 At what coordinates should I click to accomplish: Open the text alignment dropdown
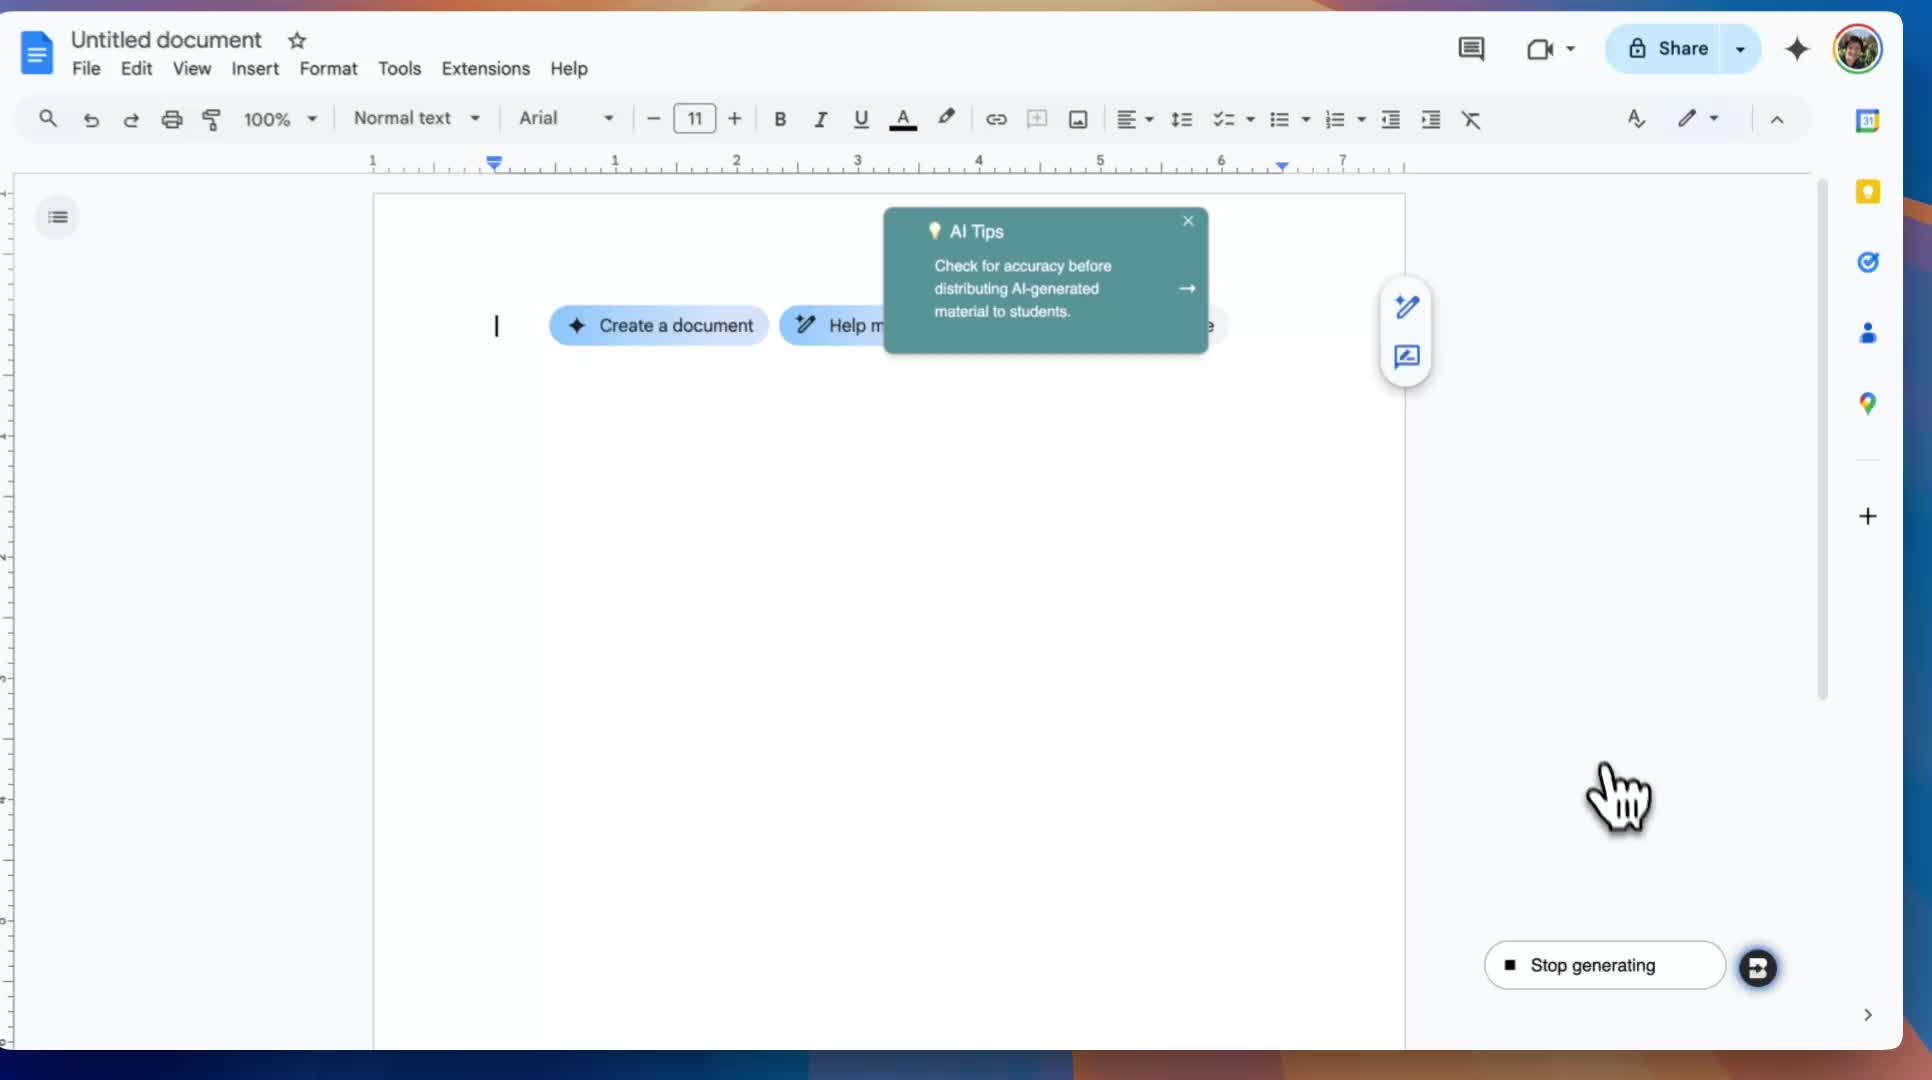click(x=1135, y=120)
